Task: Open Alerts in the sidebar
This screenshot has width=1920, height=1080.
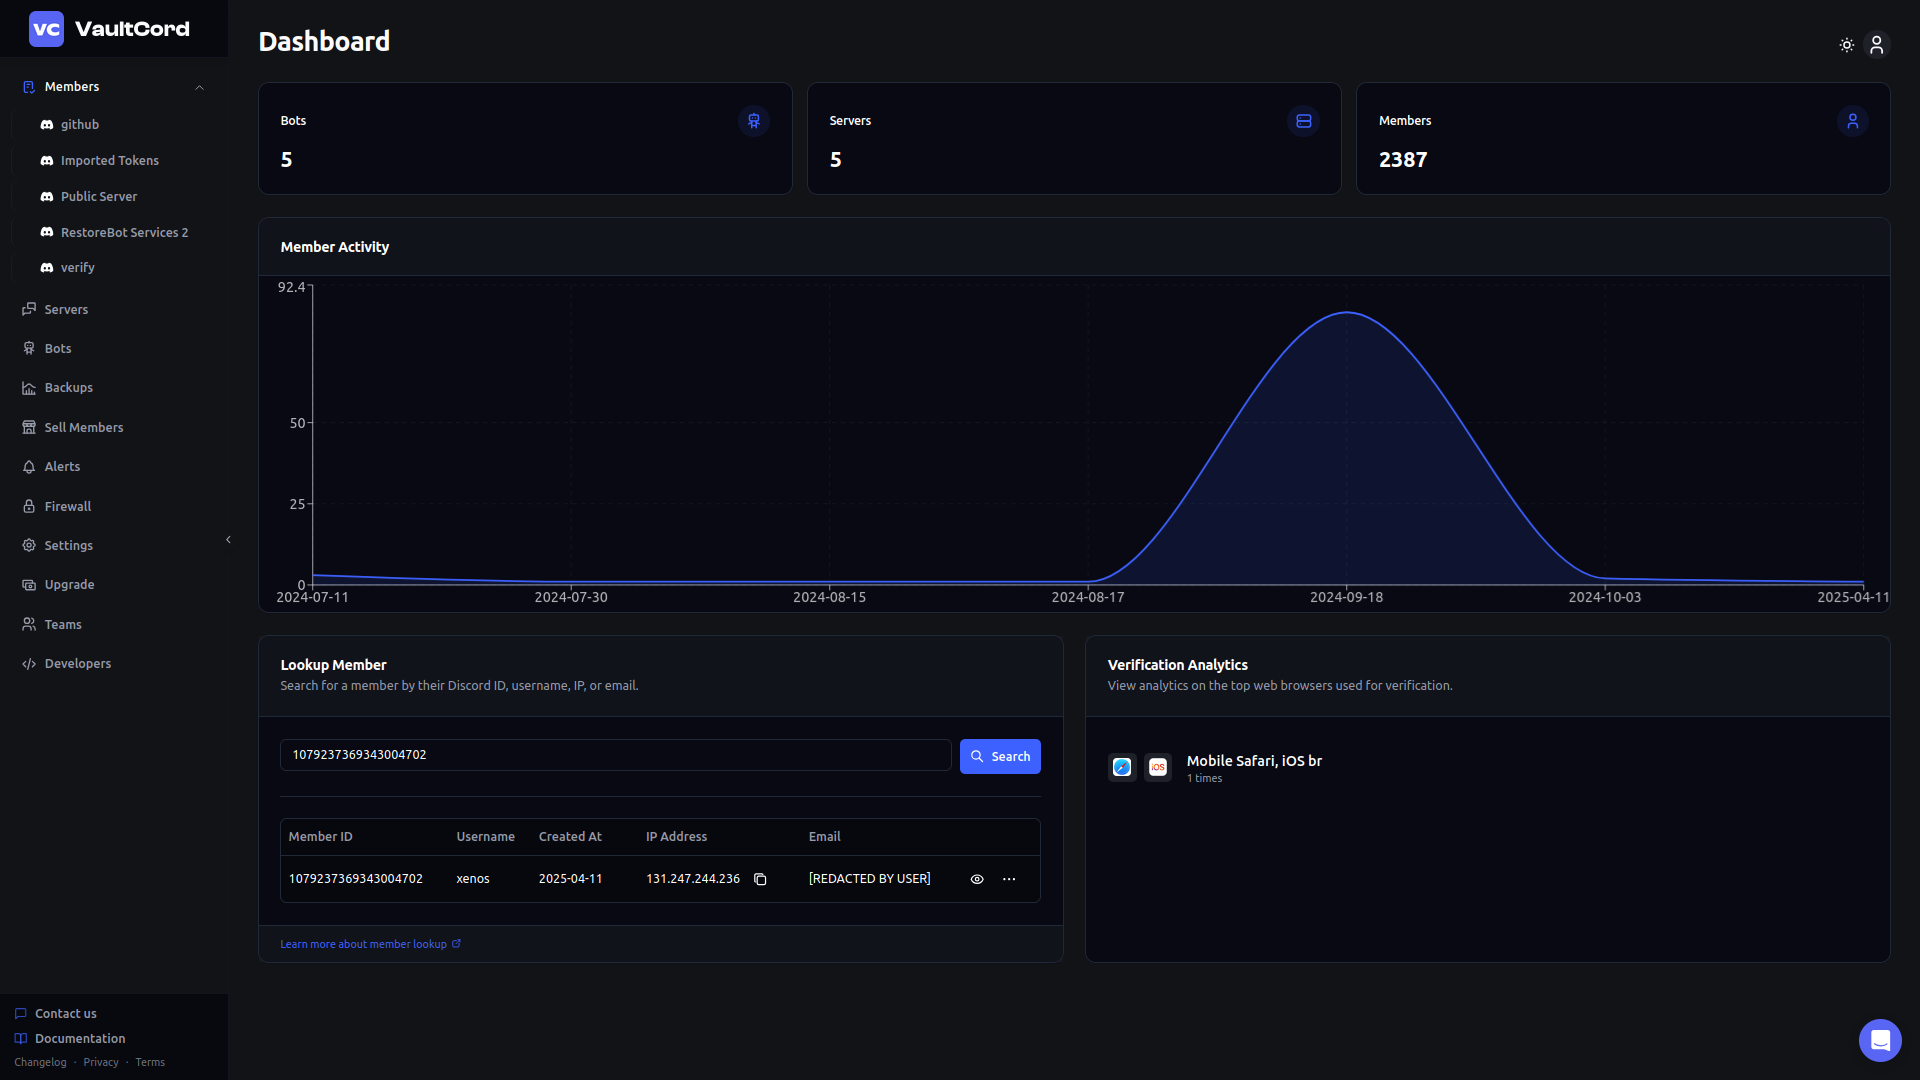Action: click(62, 466)
